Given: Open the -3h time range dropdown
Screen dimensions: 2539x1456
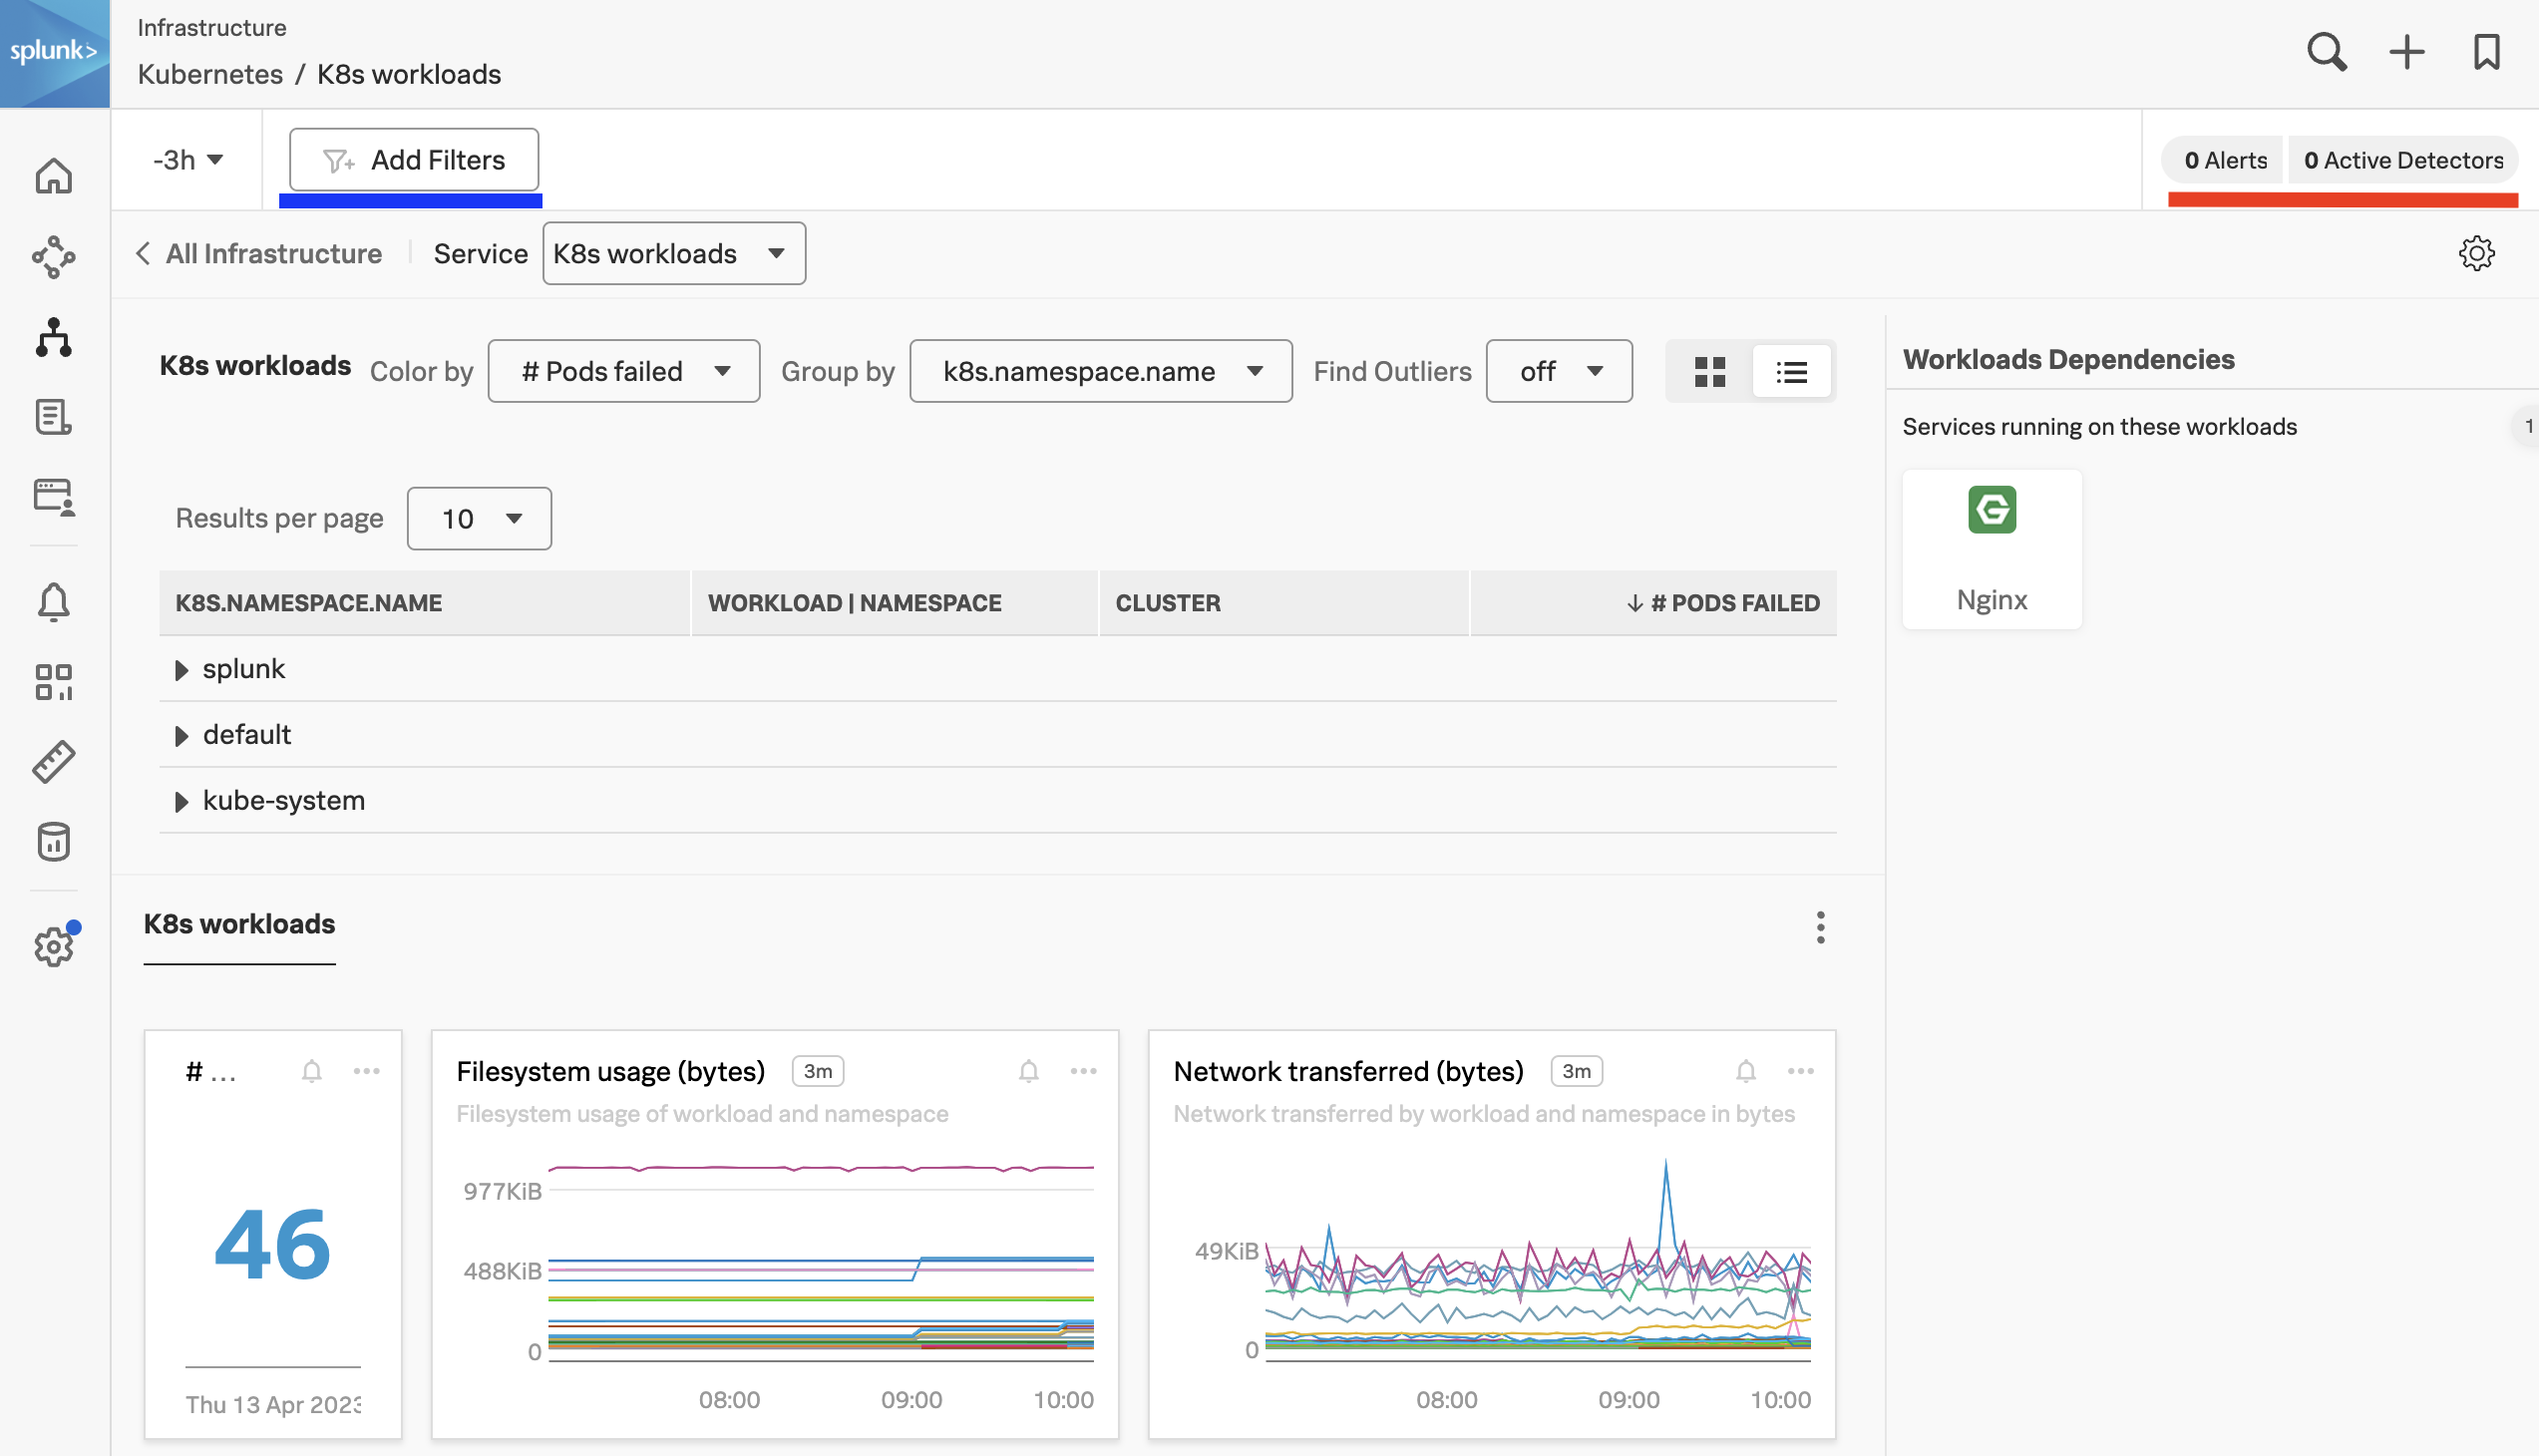Looking at the screenshot, I should point(188,160).
